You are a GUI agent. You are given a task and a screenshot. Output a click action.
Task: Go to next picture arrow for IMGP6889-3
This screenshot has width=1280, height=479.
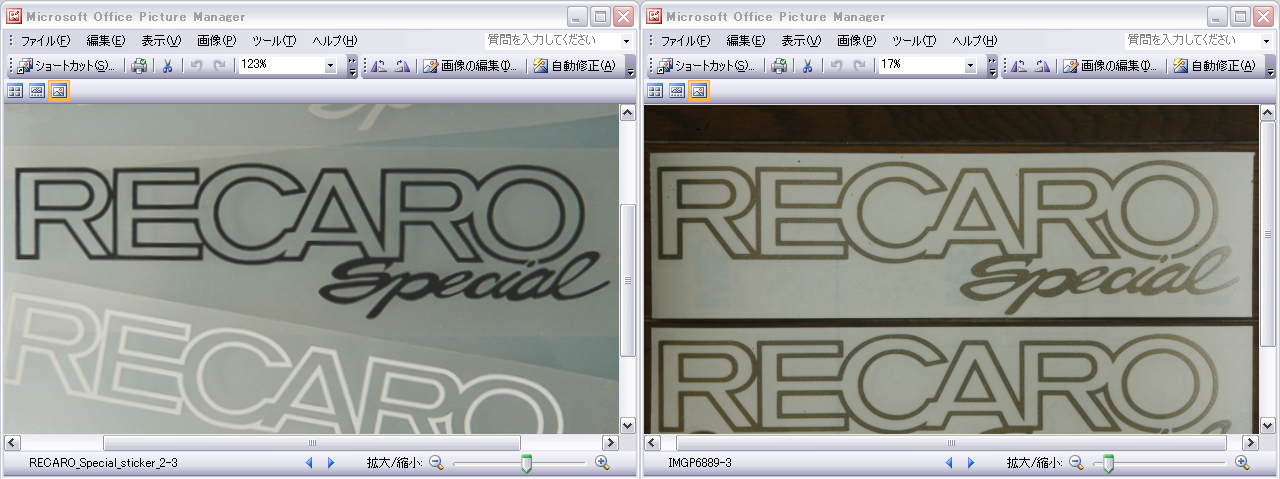coord(970,463)
